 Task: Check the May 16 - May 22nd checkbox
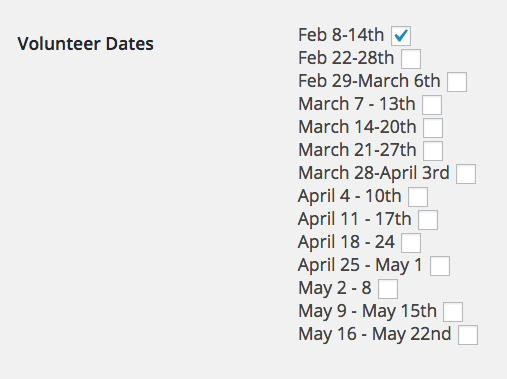[x=468, y=335]
